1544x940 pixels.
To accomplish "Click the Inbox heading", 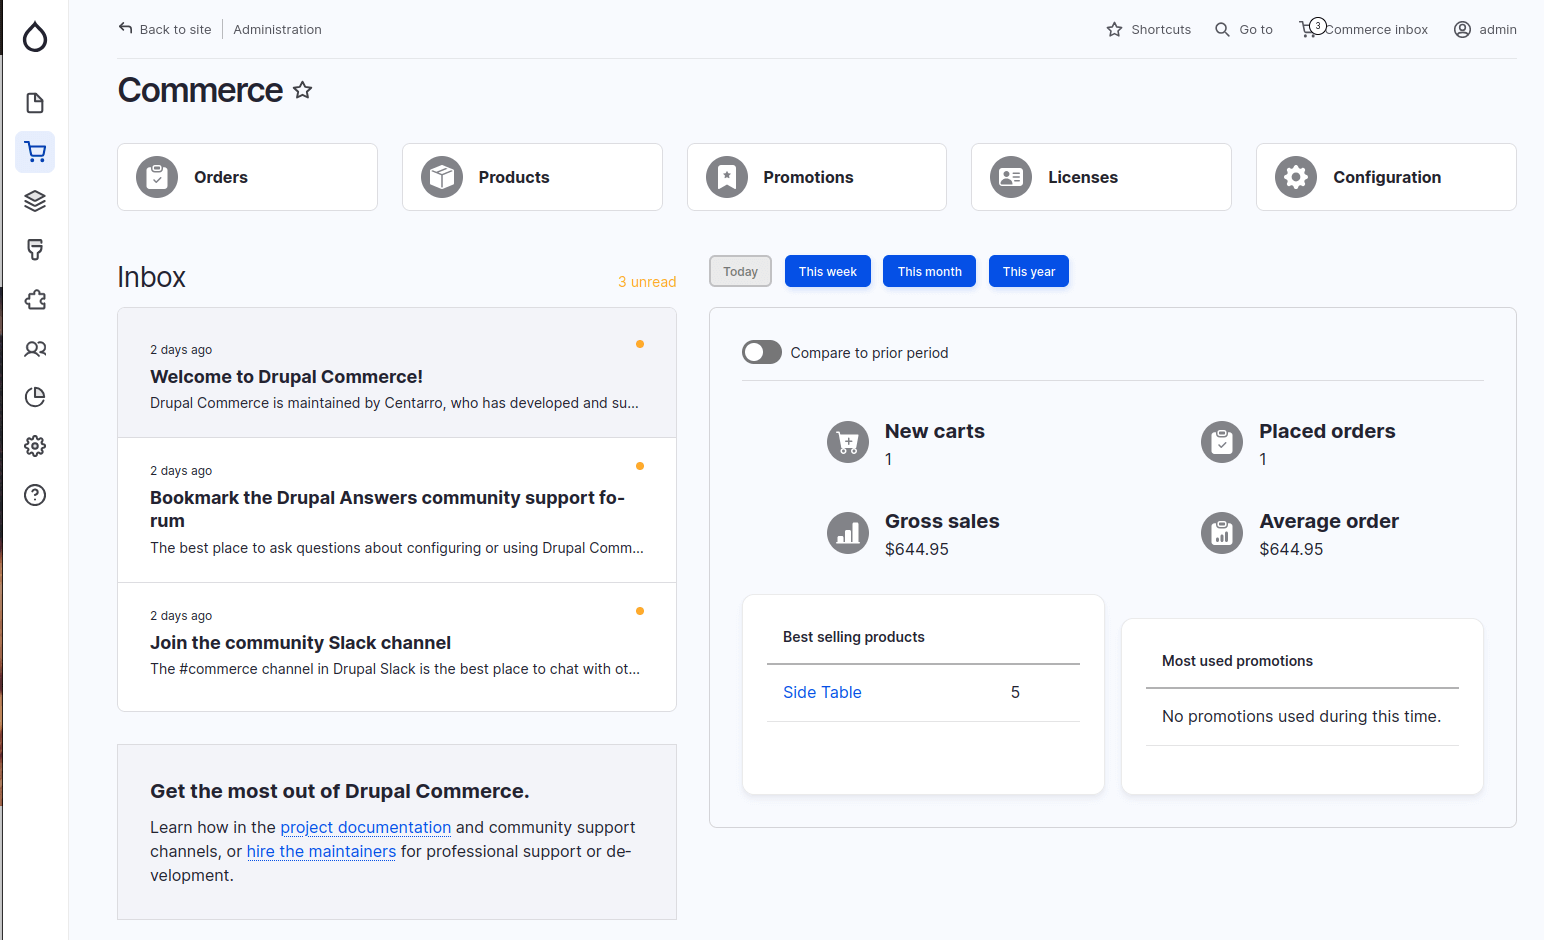I will [x=151, y=277].
